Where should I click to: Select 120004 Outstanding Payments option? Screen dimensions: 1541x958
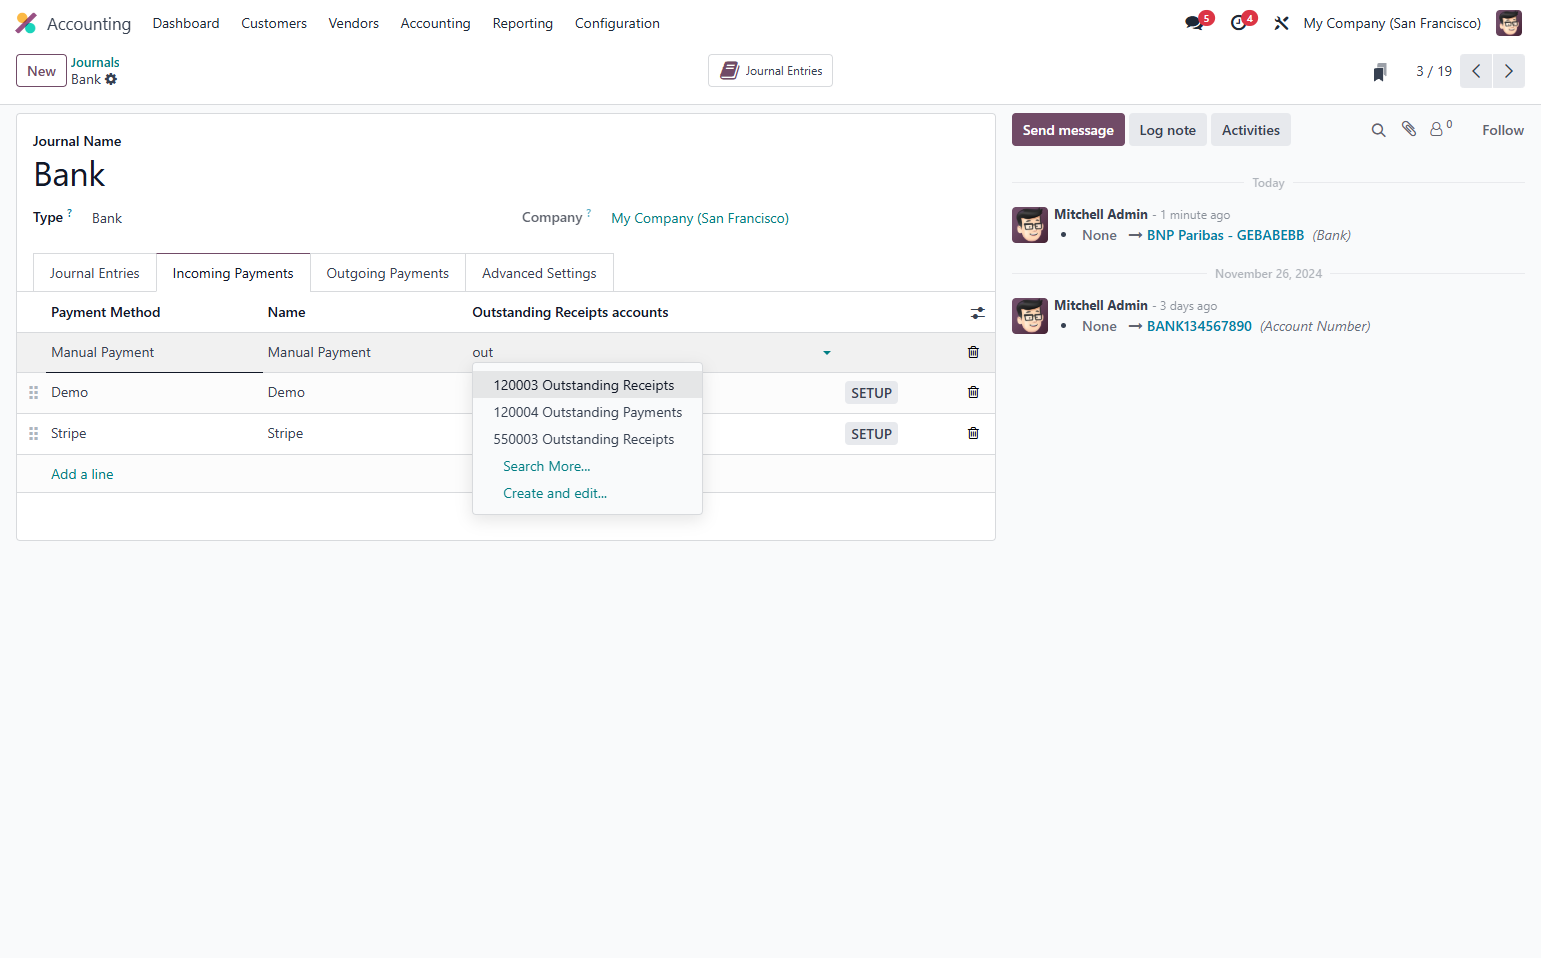587,412
